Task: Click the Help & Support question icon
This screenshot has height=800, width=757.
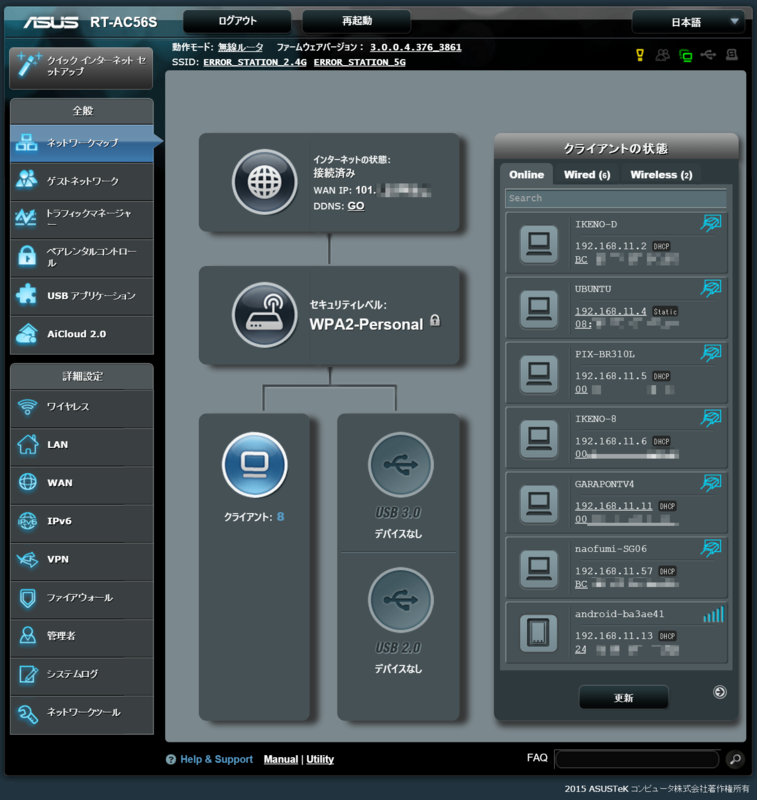Action: click(171, 759)
